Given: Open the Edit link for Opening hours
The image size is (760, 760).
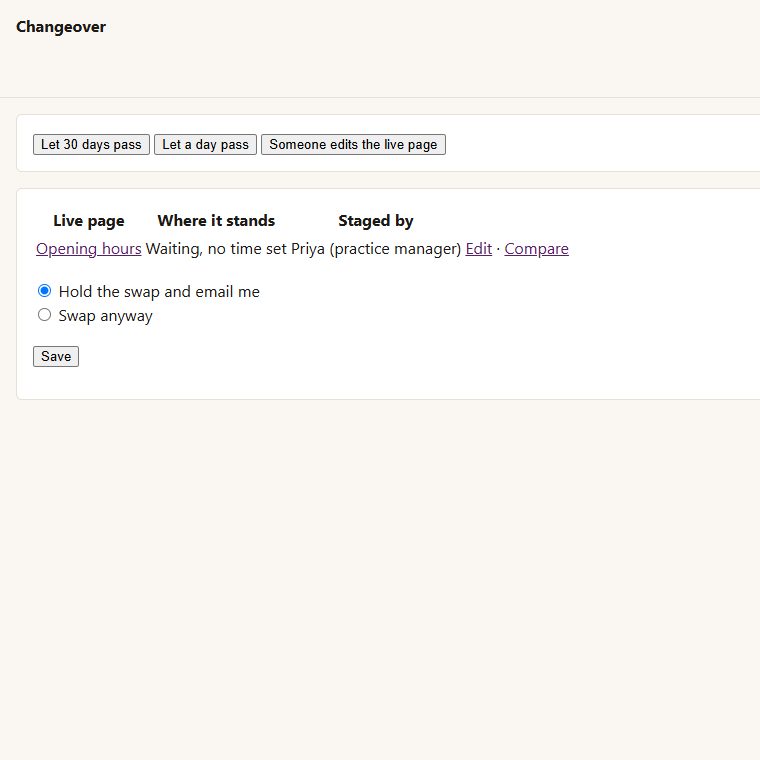Looking at the screenshot, I should [478, 249].
